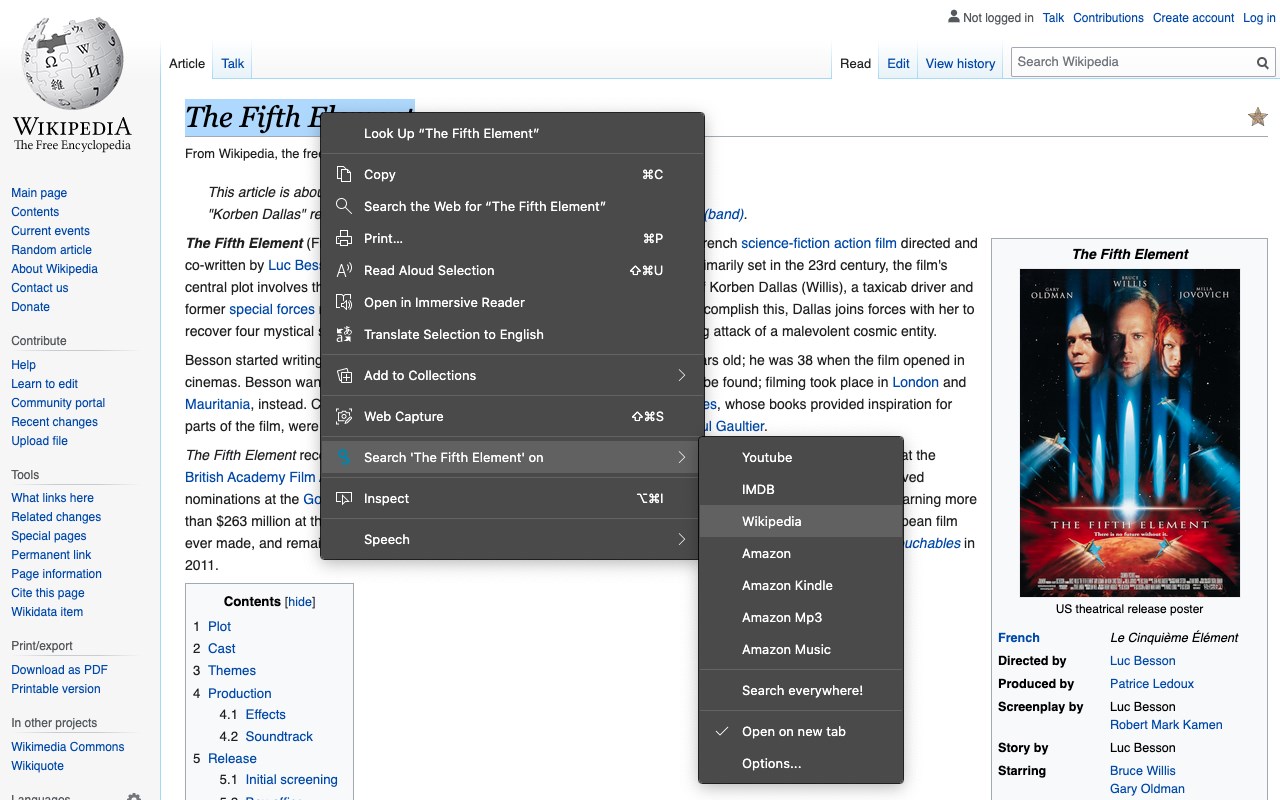This screenshot has width=1280, height=800.
Task: Open the Luc Besson link in infobox
Action: pos(1142,661)
